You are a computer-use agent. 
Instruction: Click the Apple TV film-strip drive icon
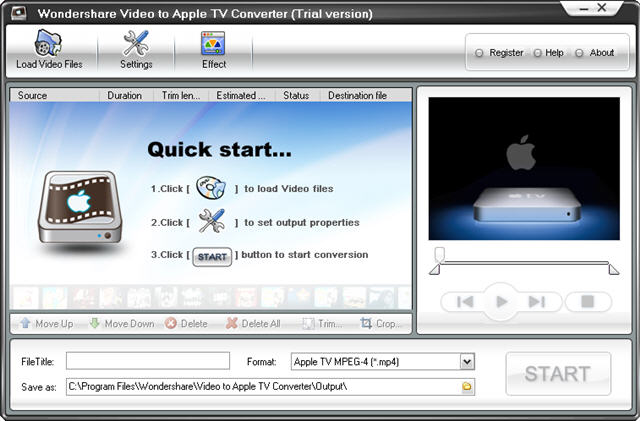click(80, 209)
